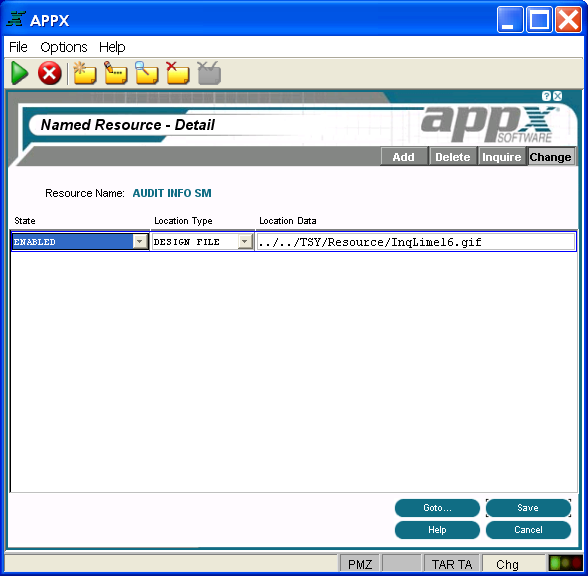588x576 pixels.
Task: Click the Location Data path field
Action: point(416,242)
